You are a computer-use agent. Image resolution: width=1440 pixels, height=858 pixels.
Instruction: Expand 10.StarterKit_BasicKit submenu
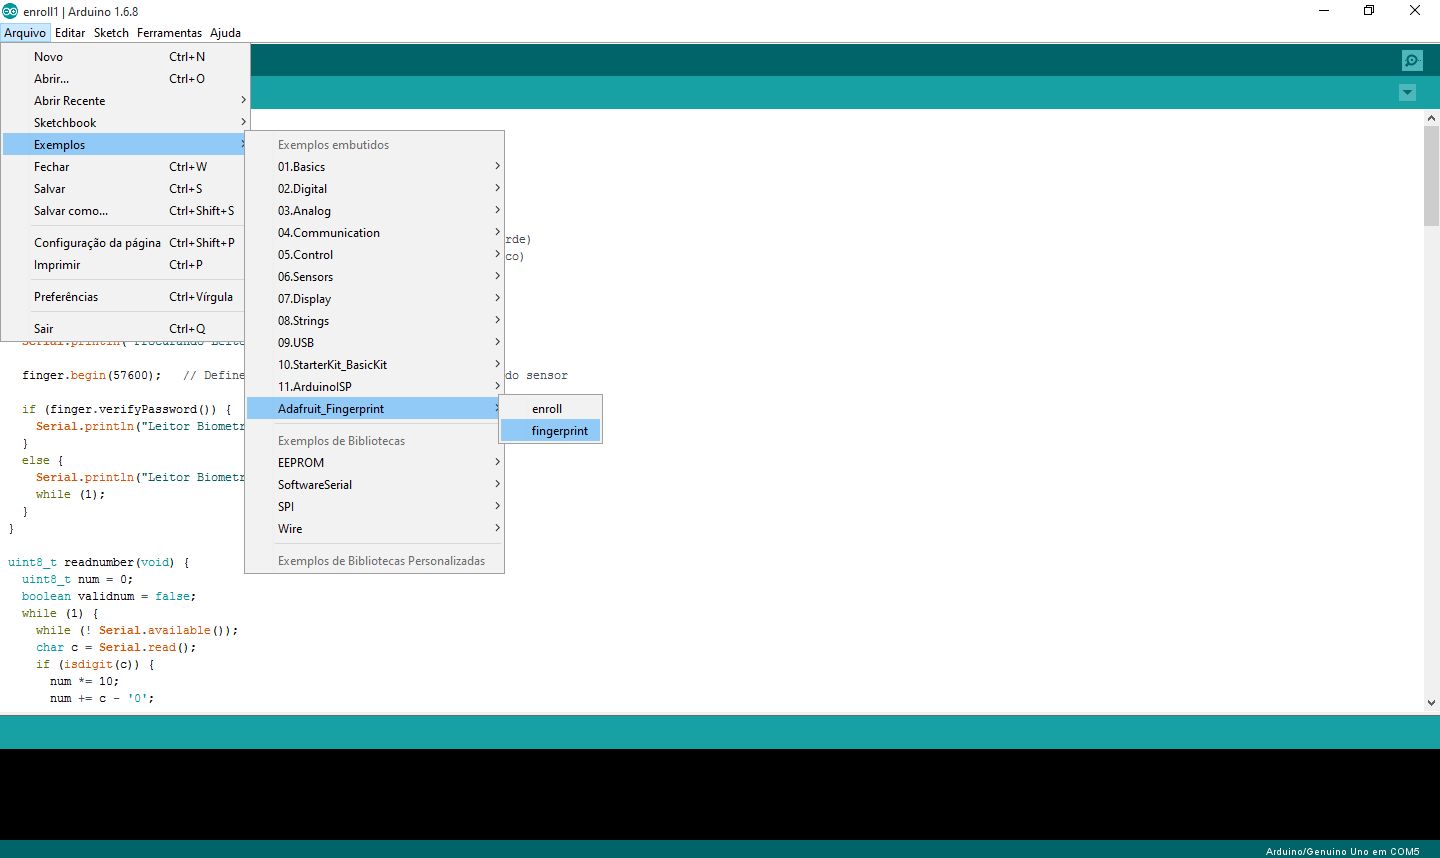pyautogui.click(x=374, y=365)
